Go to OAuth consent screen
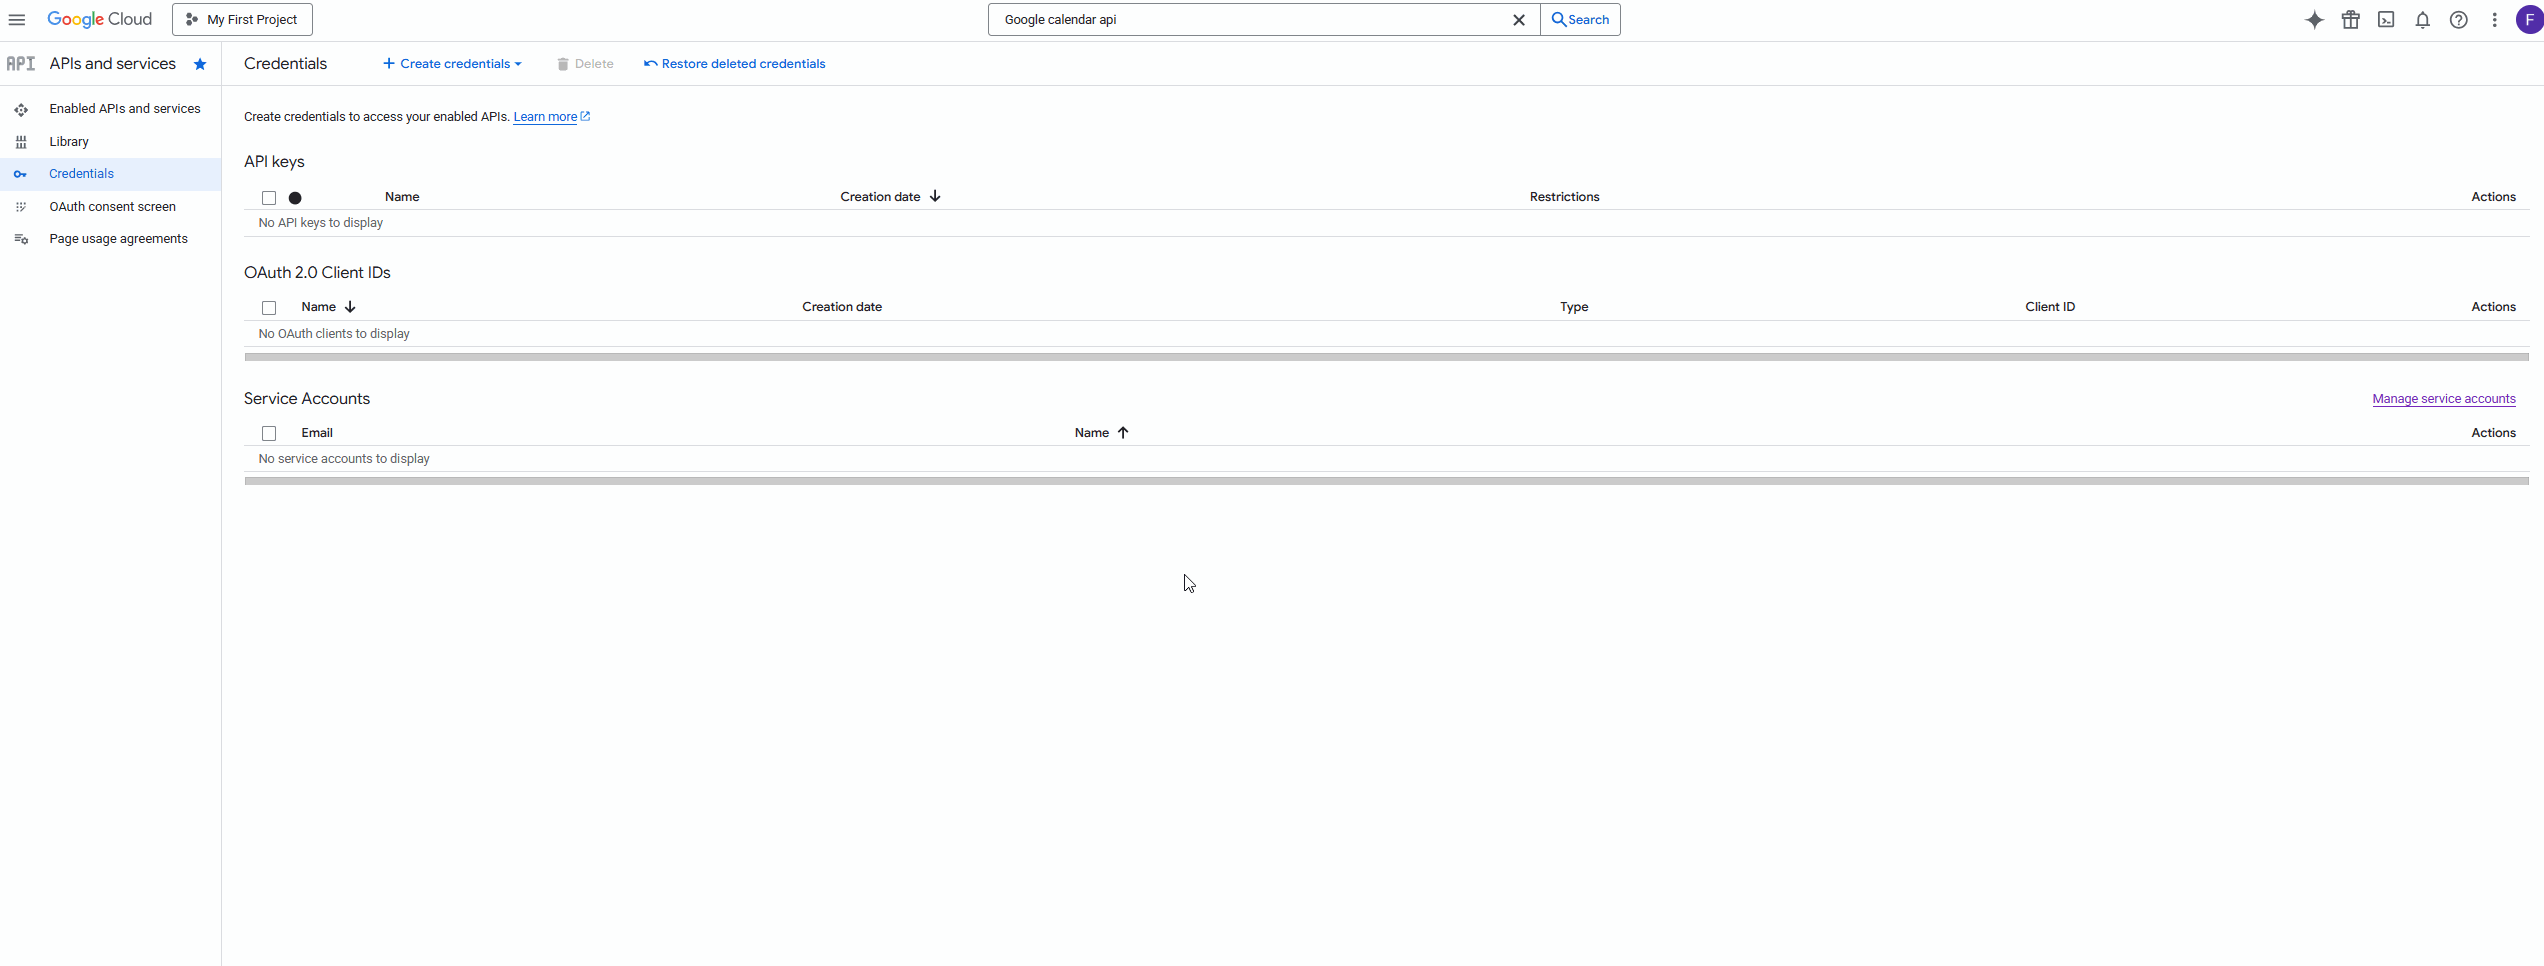Screen dimensions: 2544x966 (x=112, y=206)
